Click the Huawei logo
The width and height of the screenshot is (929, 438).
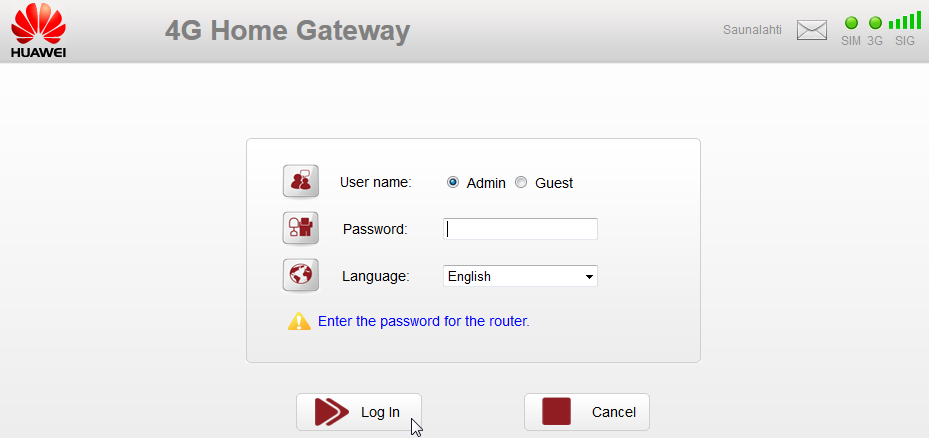click(38, 30)
